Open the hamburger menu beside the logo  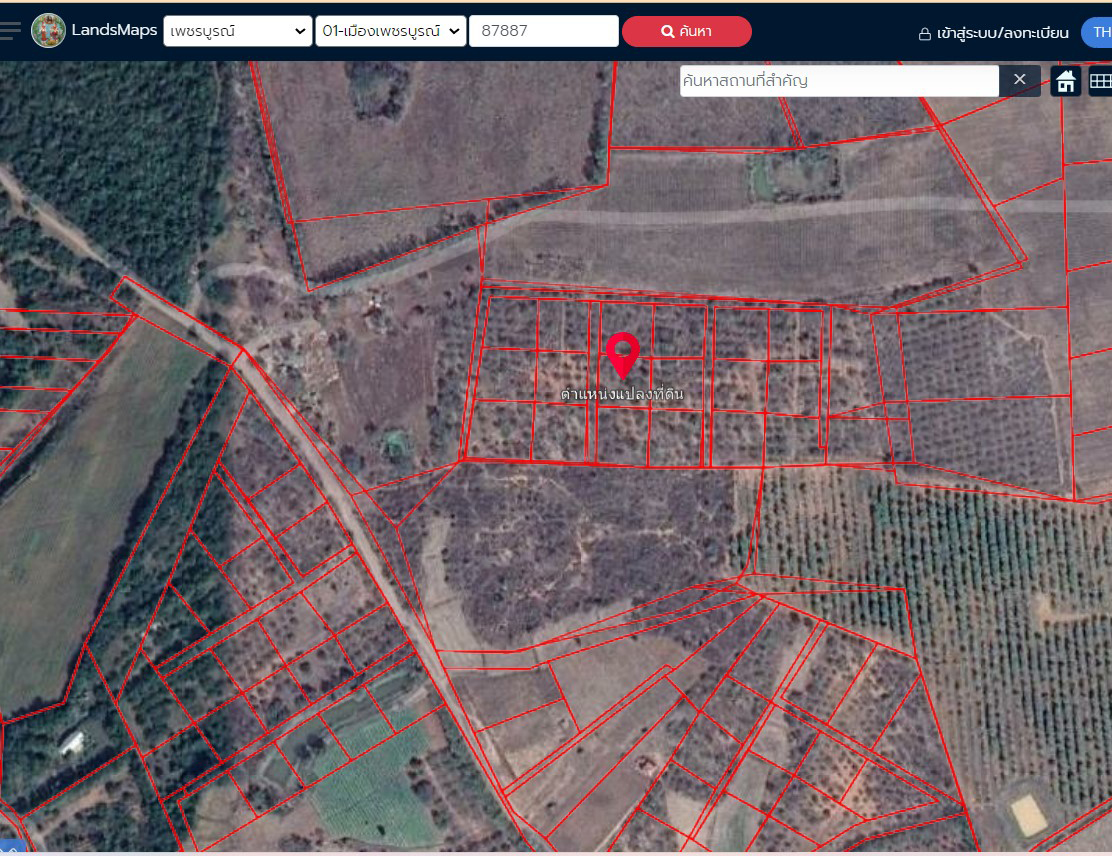point(10,30)
